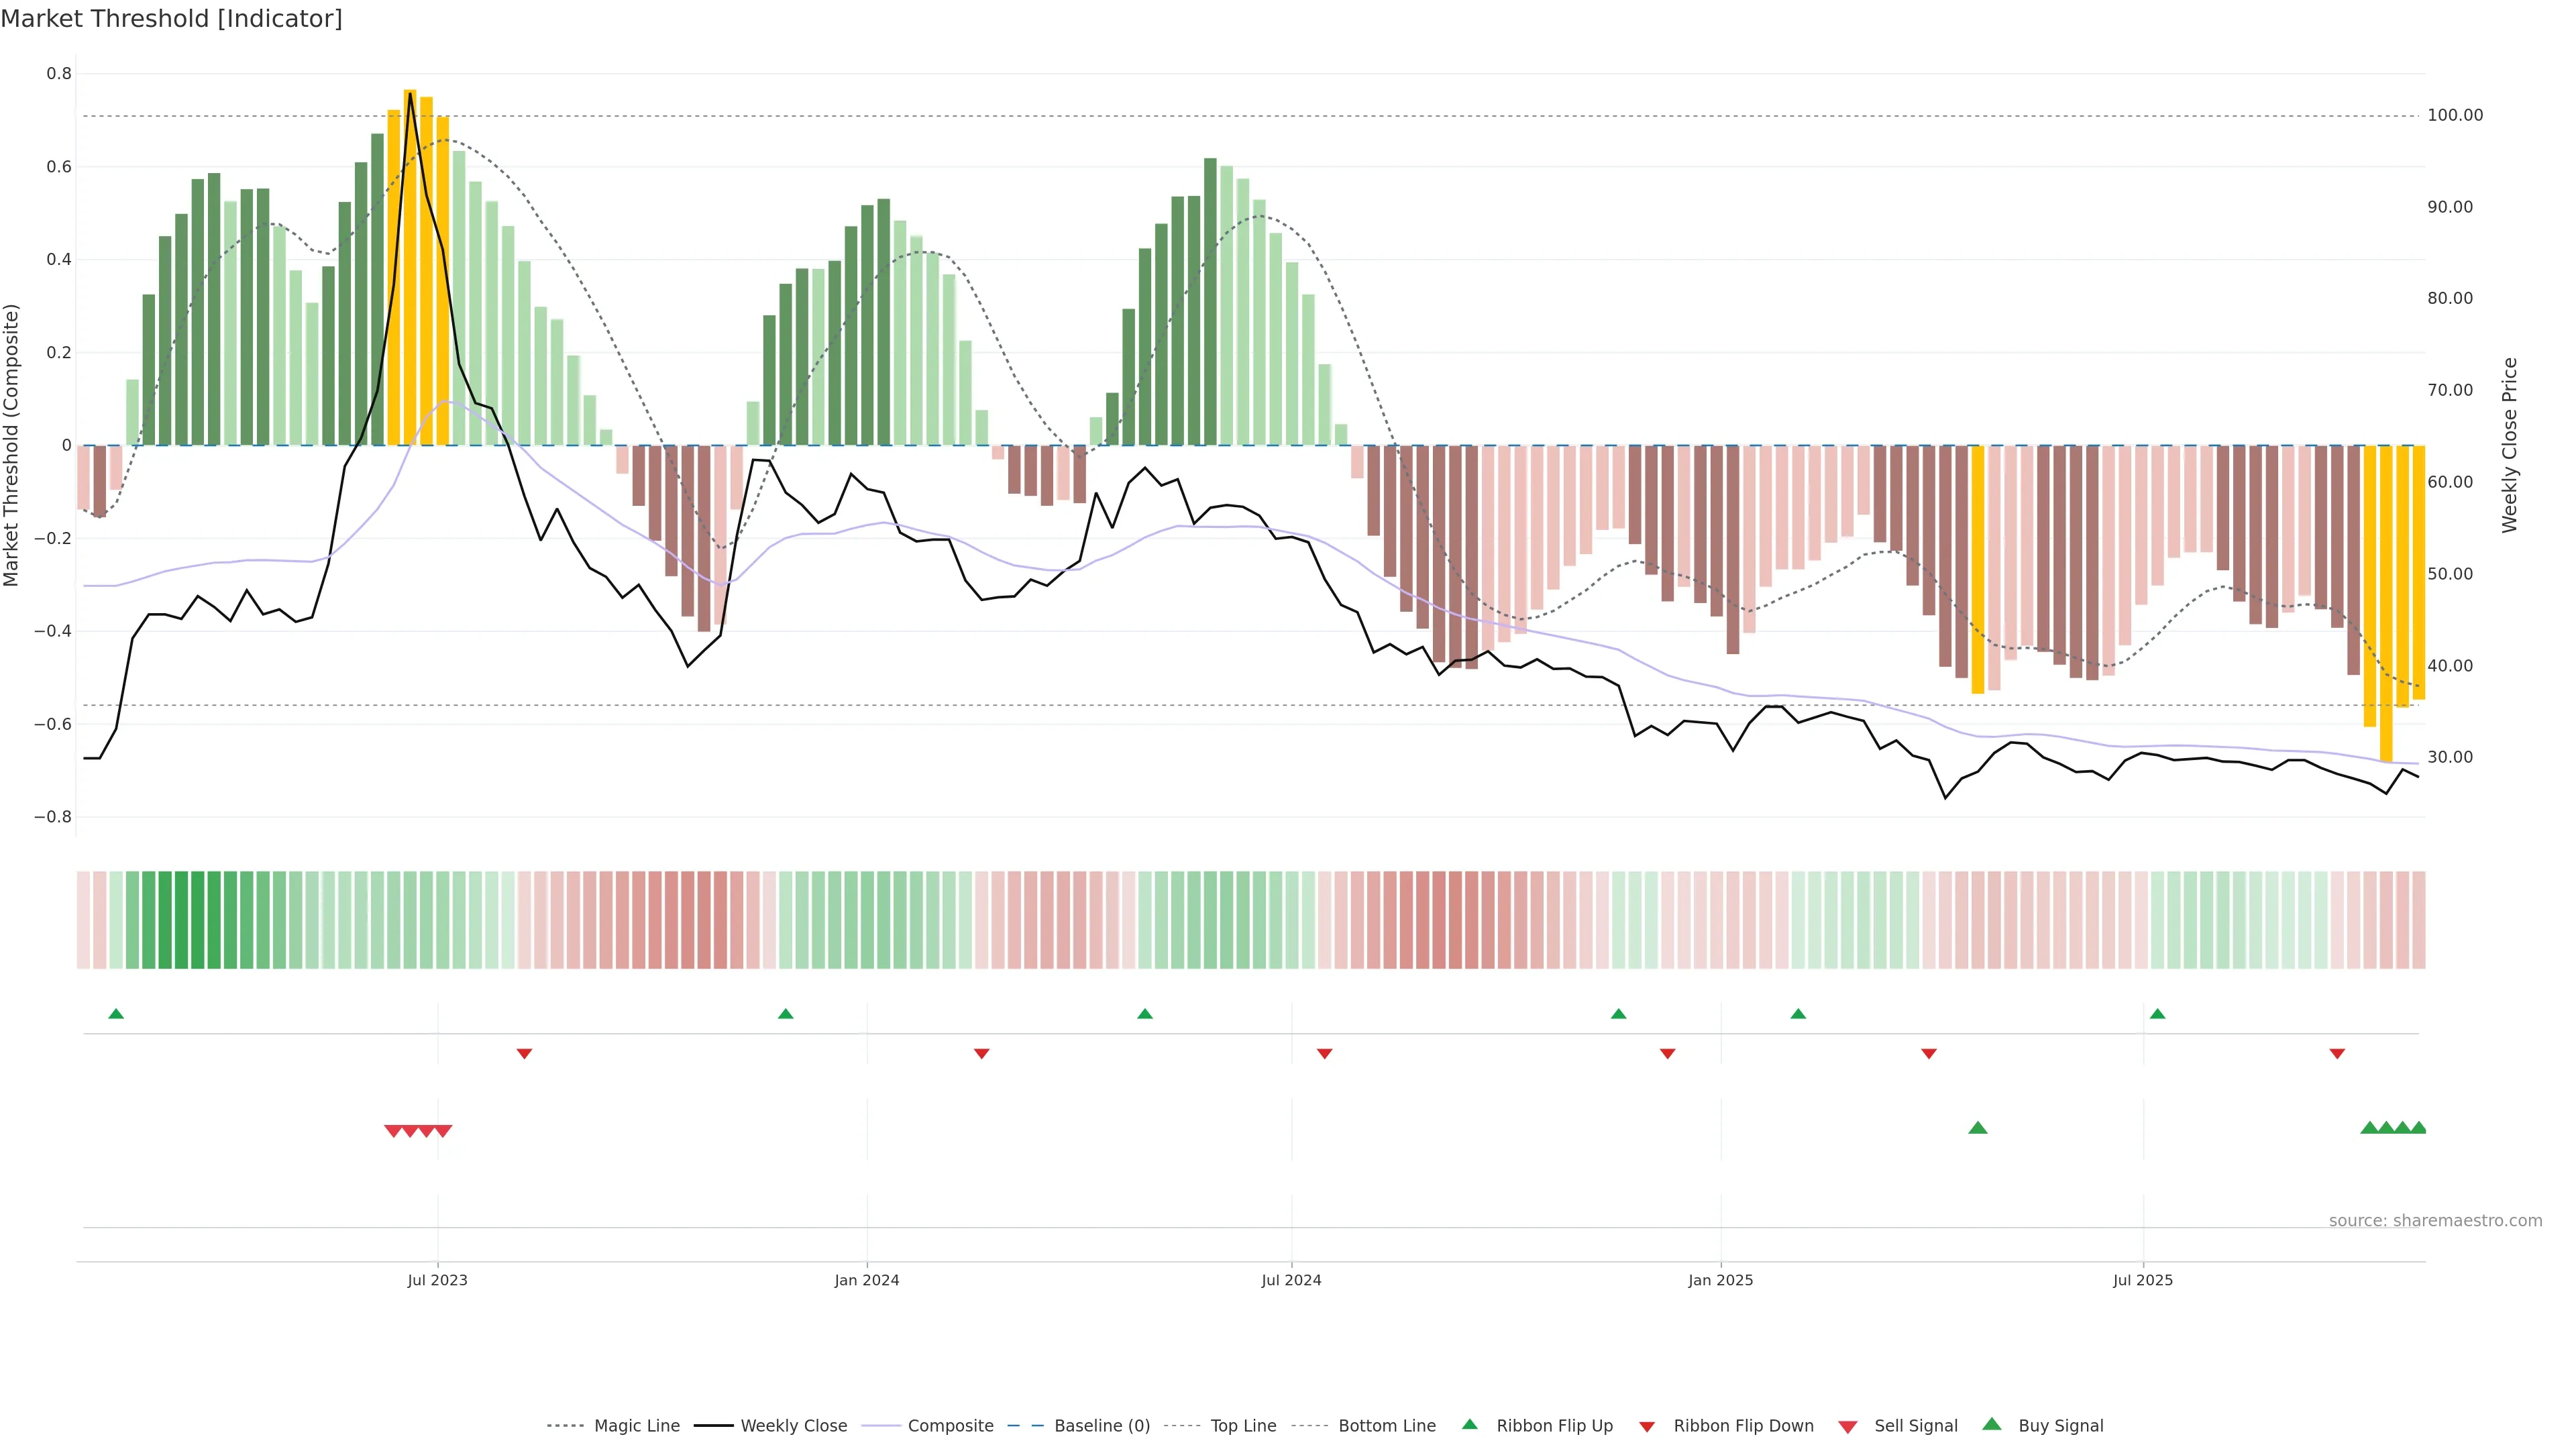
Task: Click the Buy Signal legend icon
Action: click(1991, 1424)
